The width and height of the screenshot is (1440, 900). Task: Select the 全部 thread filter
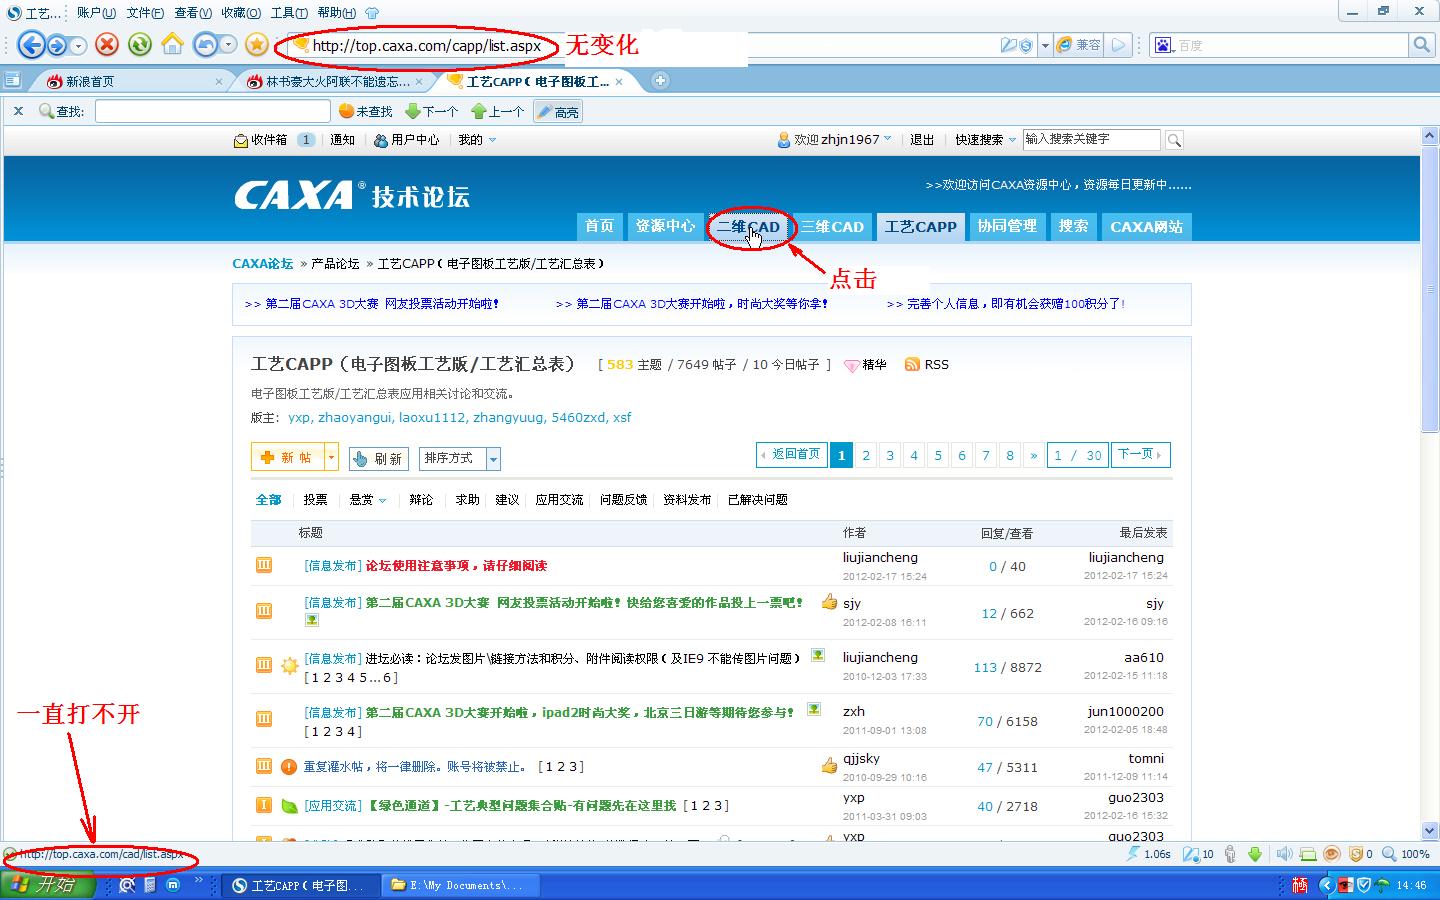click(268, 500)
